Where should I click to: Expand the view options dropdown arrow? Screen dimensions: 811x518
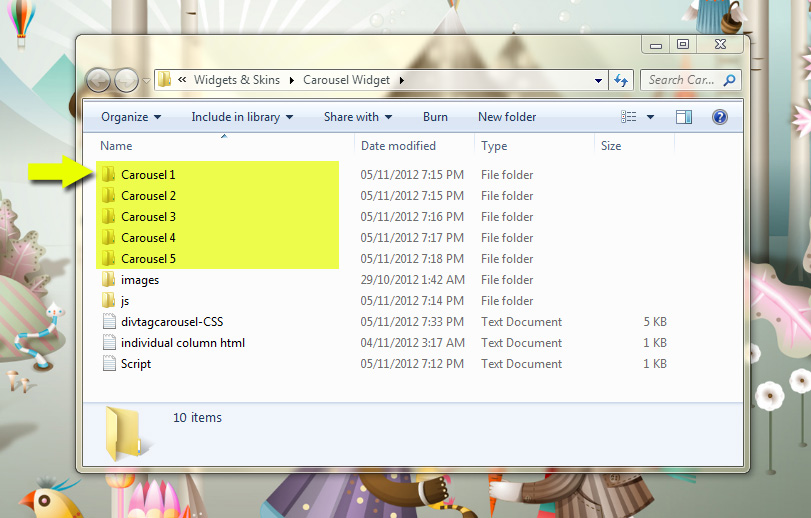click(x=650, y=117)
